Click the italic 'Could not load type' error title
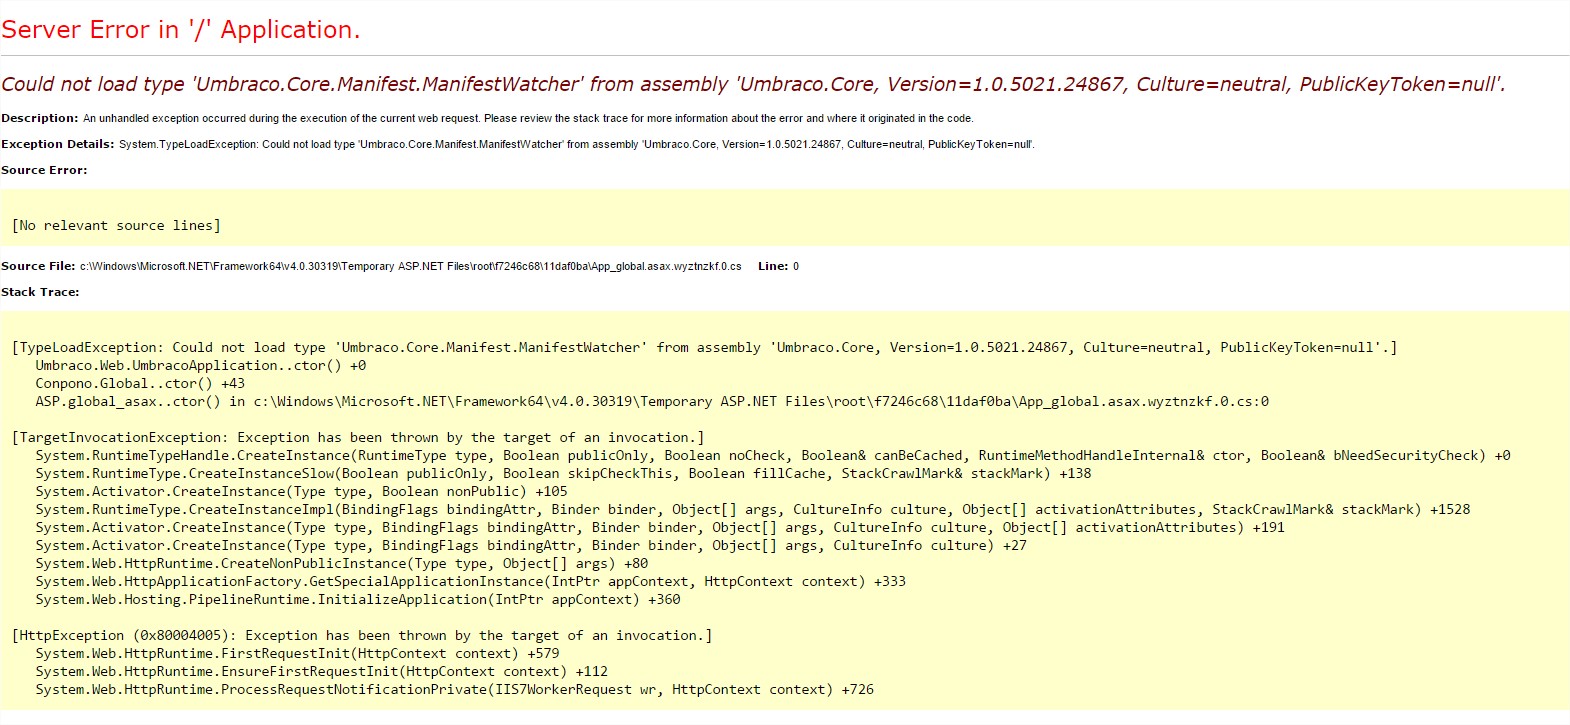The image size is (1570, 725). coord(753,85)
